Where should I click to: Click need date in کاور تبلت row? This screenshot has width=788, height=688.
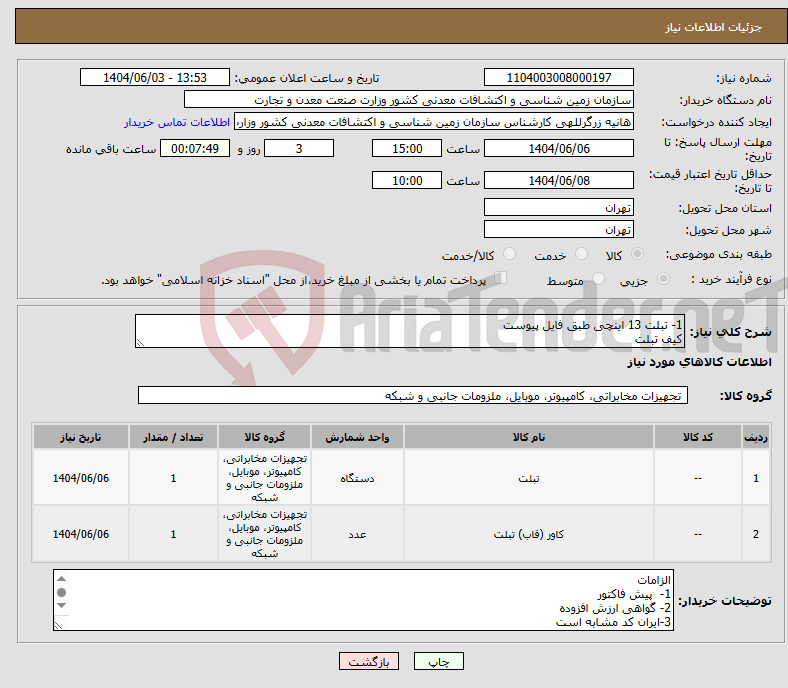click(81, 534)
